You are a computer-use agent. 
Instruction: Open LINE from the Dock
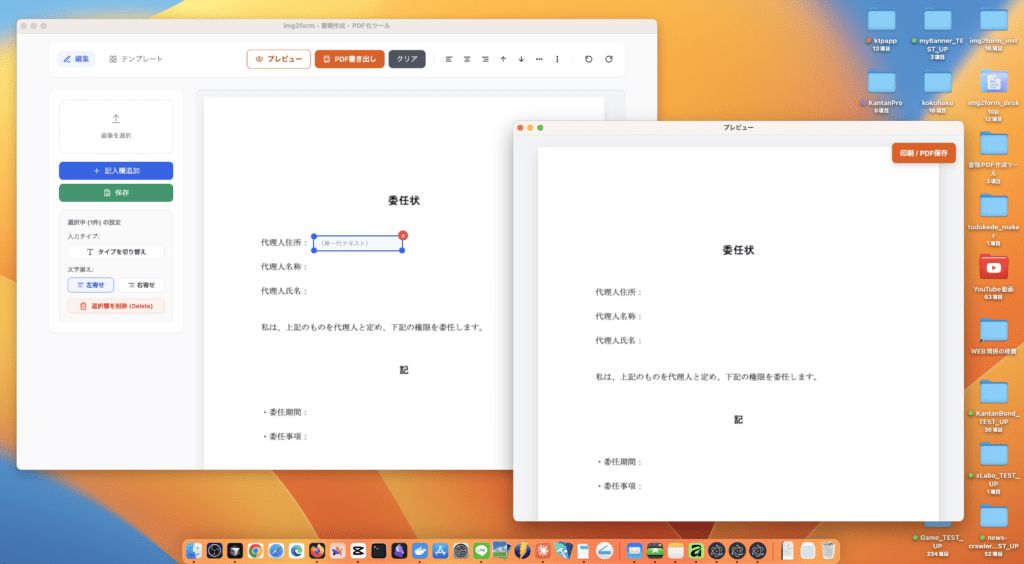pos(481,551)
